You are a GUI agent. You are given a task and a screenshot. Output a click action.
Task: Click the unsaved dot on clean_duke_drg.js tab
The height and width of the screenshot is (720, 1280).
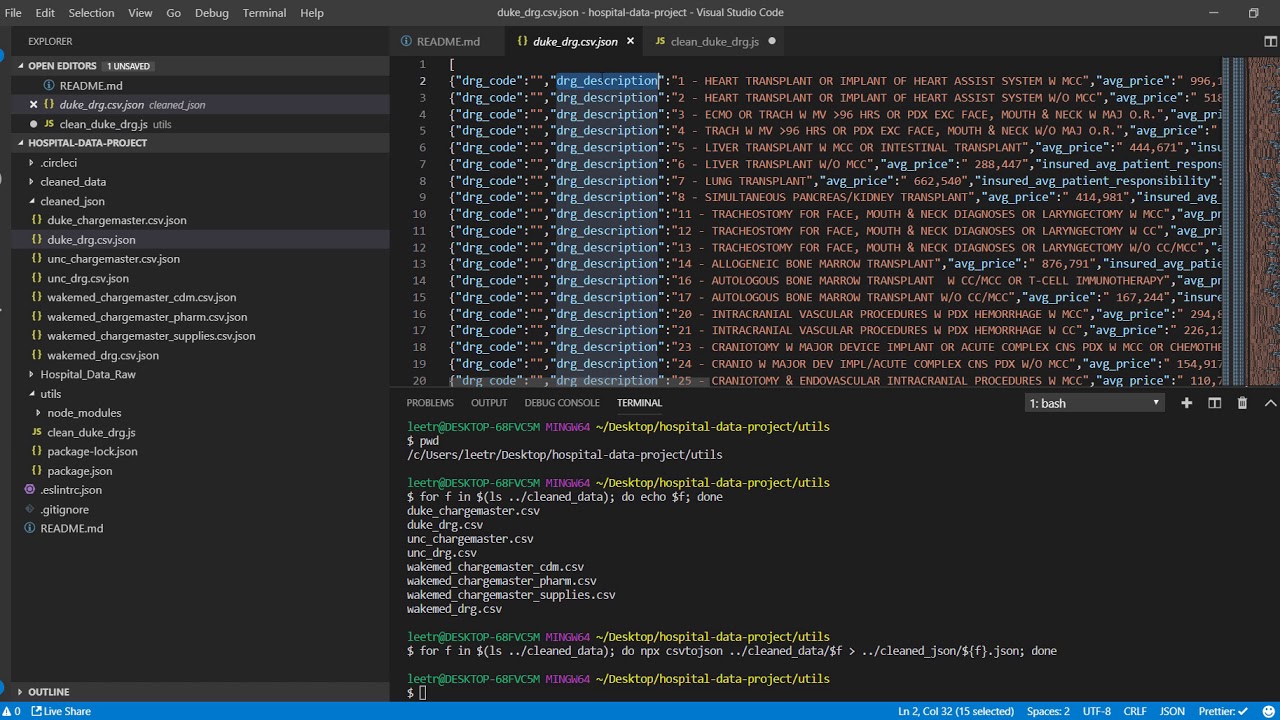tap(772, 41)
